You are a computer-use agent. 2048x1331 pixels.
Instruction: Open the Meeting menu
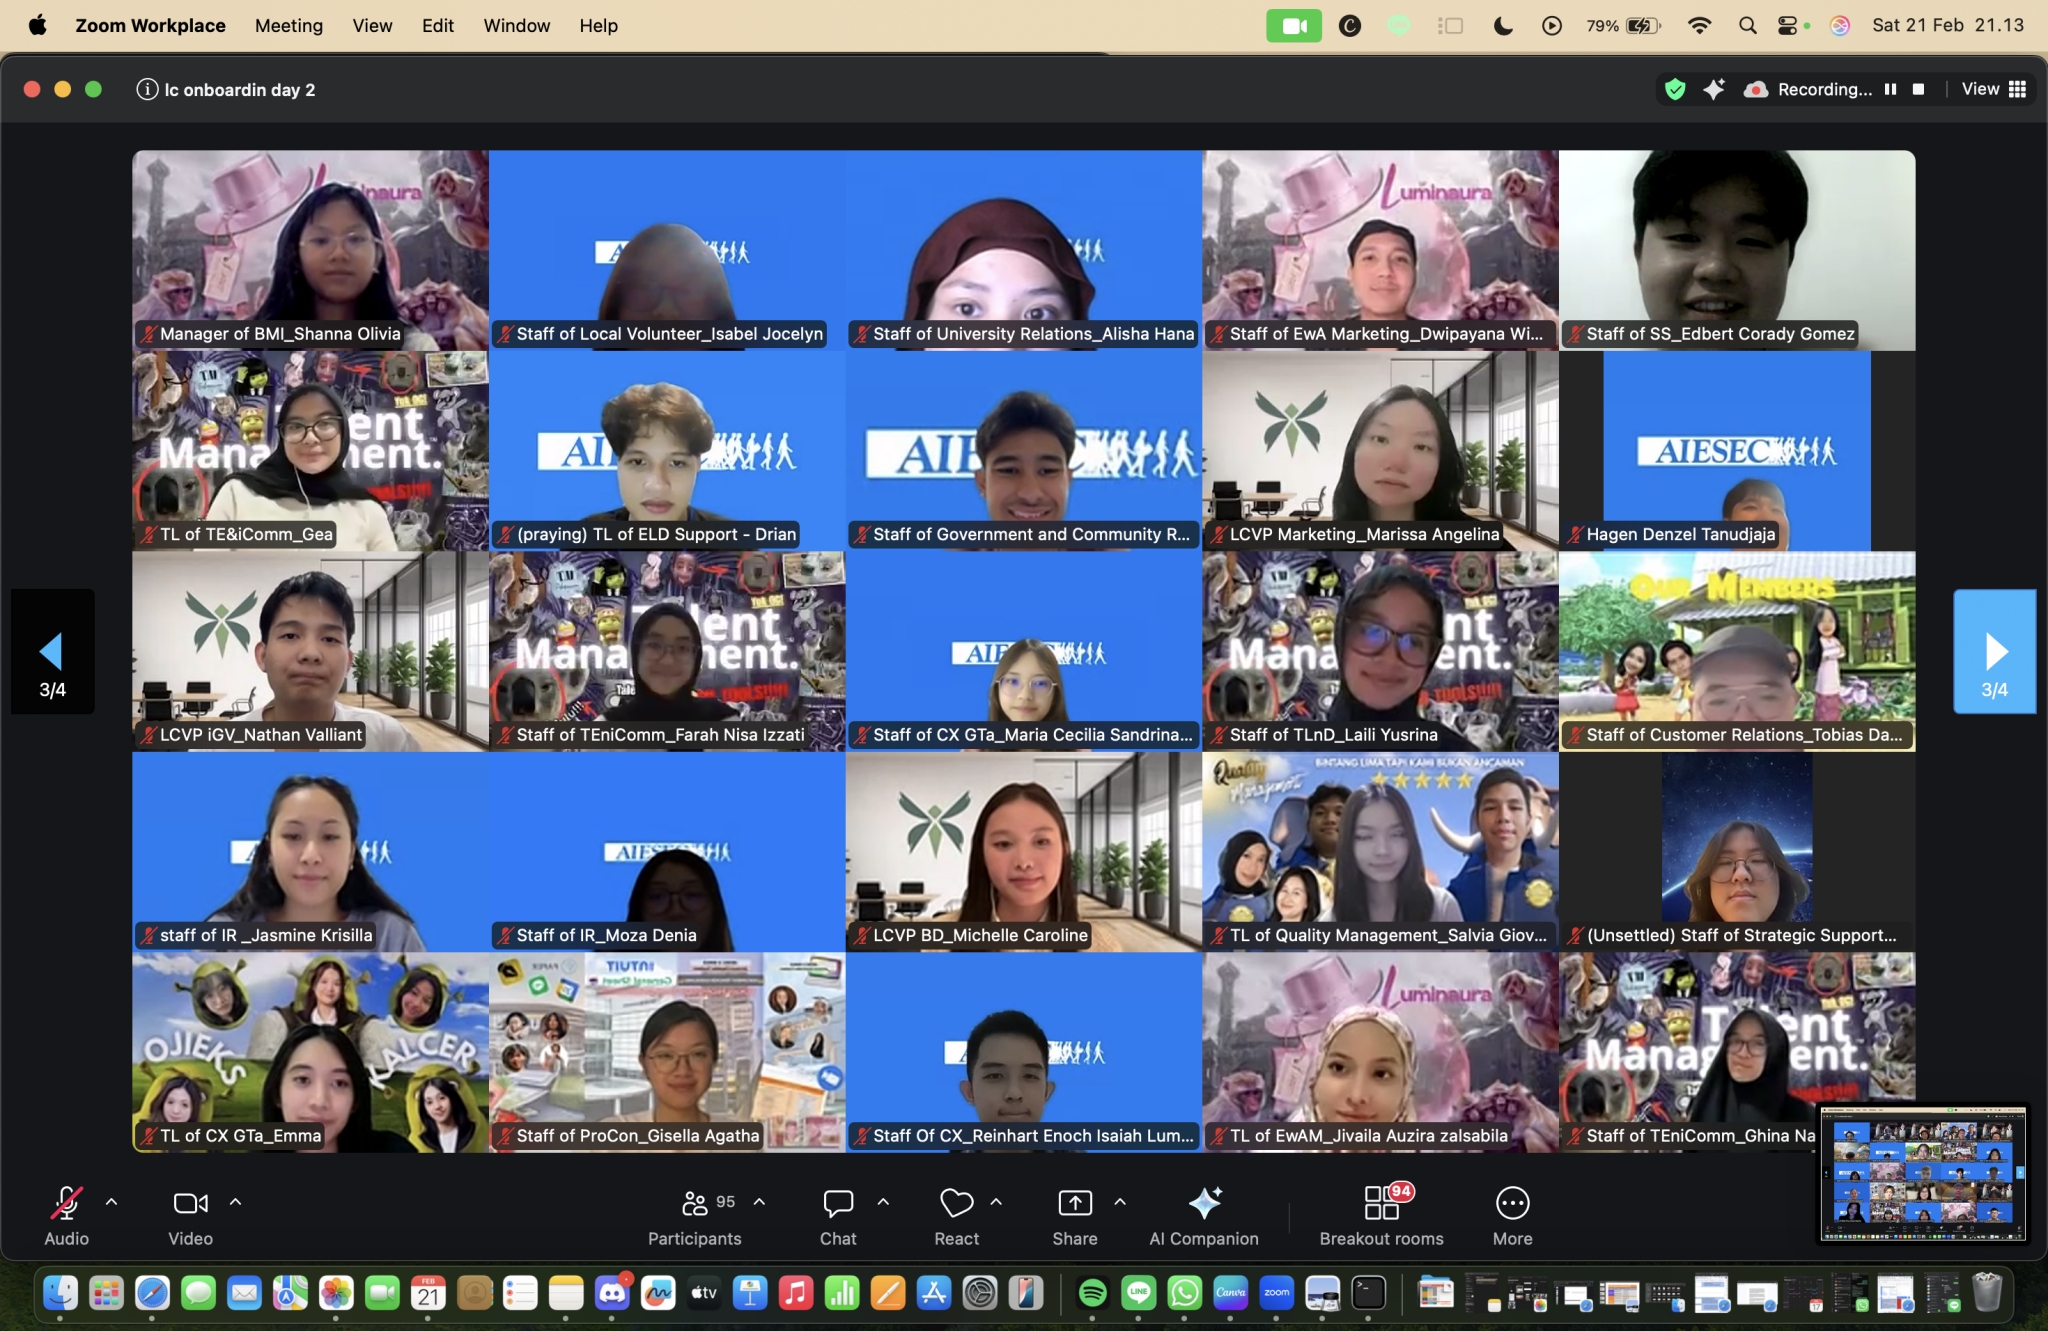coord(288,26)
